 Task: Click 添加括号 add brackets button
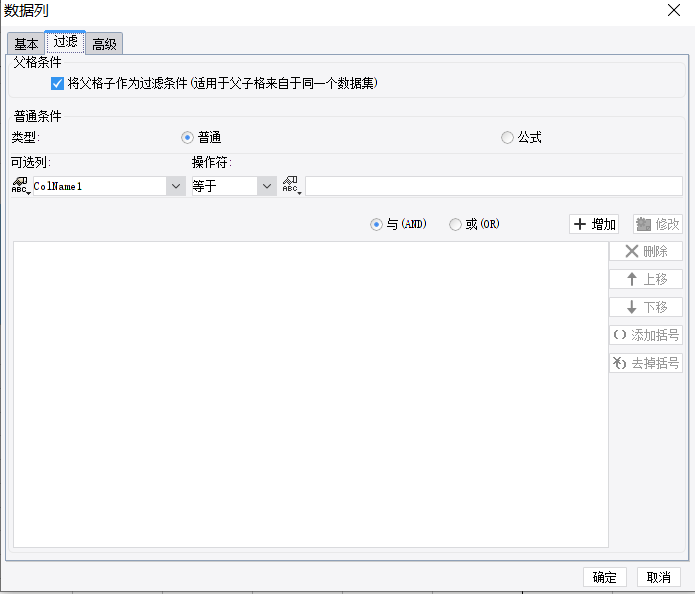click(x=646, y=335)
